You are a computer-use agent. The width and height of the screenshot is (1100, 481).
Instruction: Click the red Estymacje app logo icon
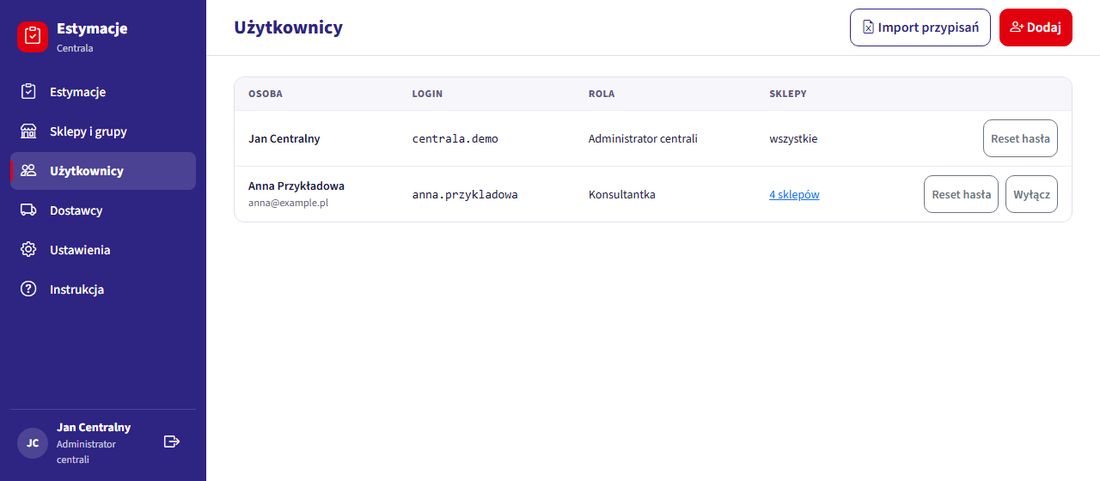[x=32, y=36]
